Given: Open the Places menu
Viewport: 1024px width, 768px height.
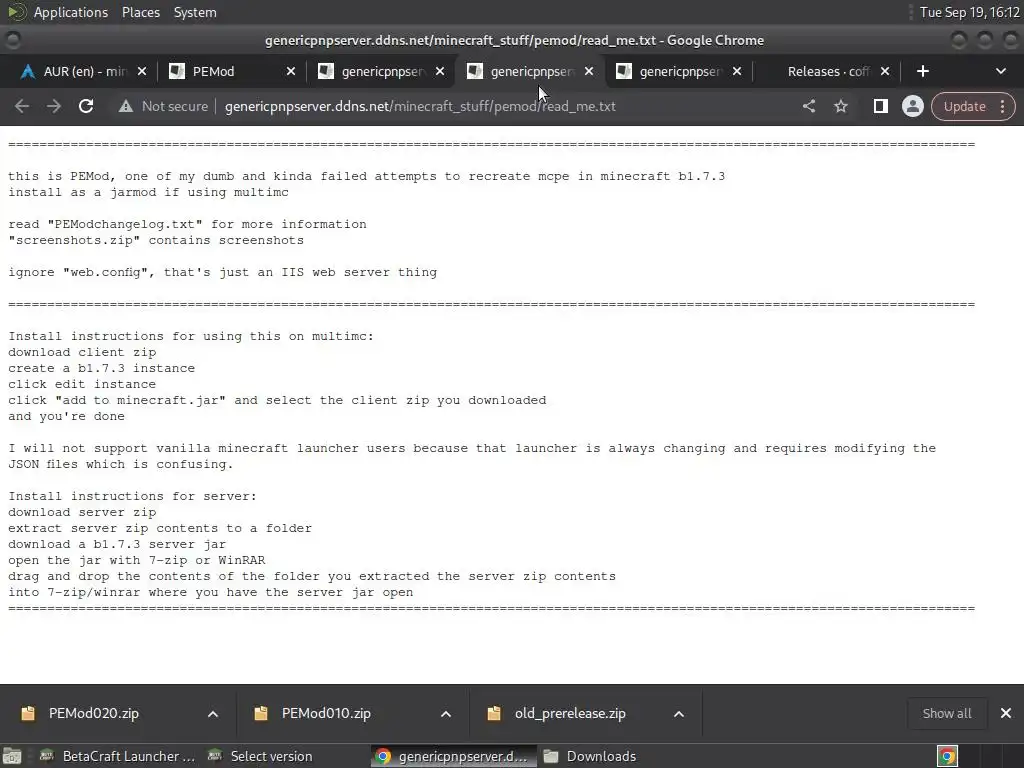Looking at the screenshot, I should [140, 12].
